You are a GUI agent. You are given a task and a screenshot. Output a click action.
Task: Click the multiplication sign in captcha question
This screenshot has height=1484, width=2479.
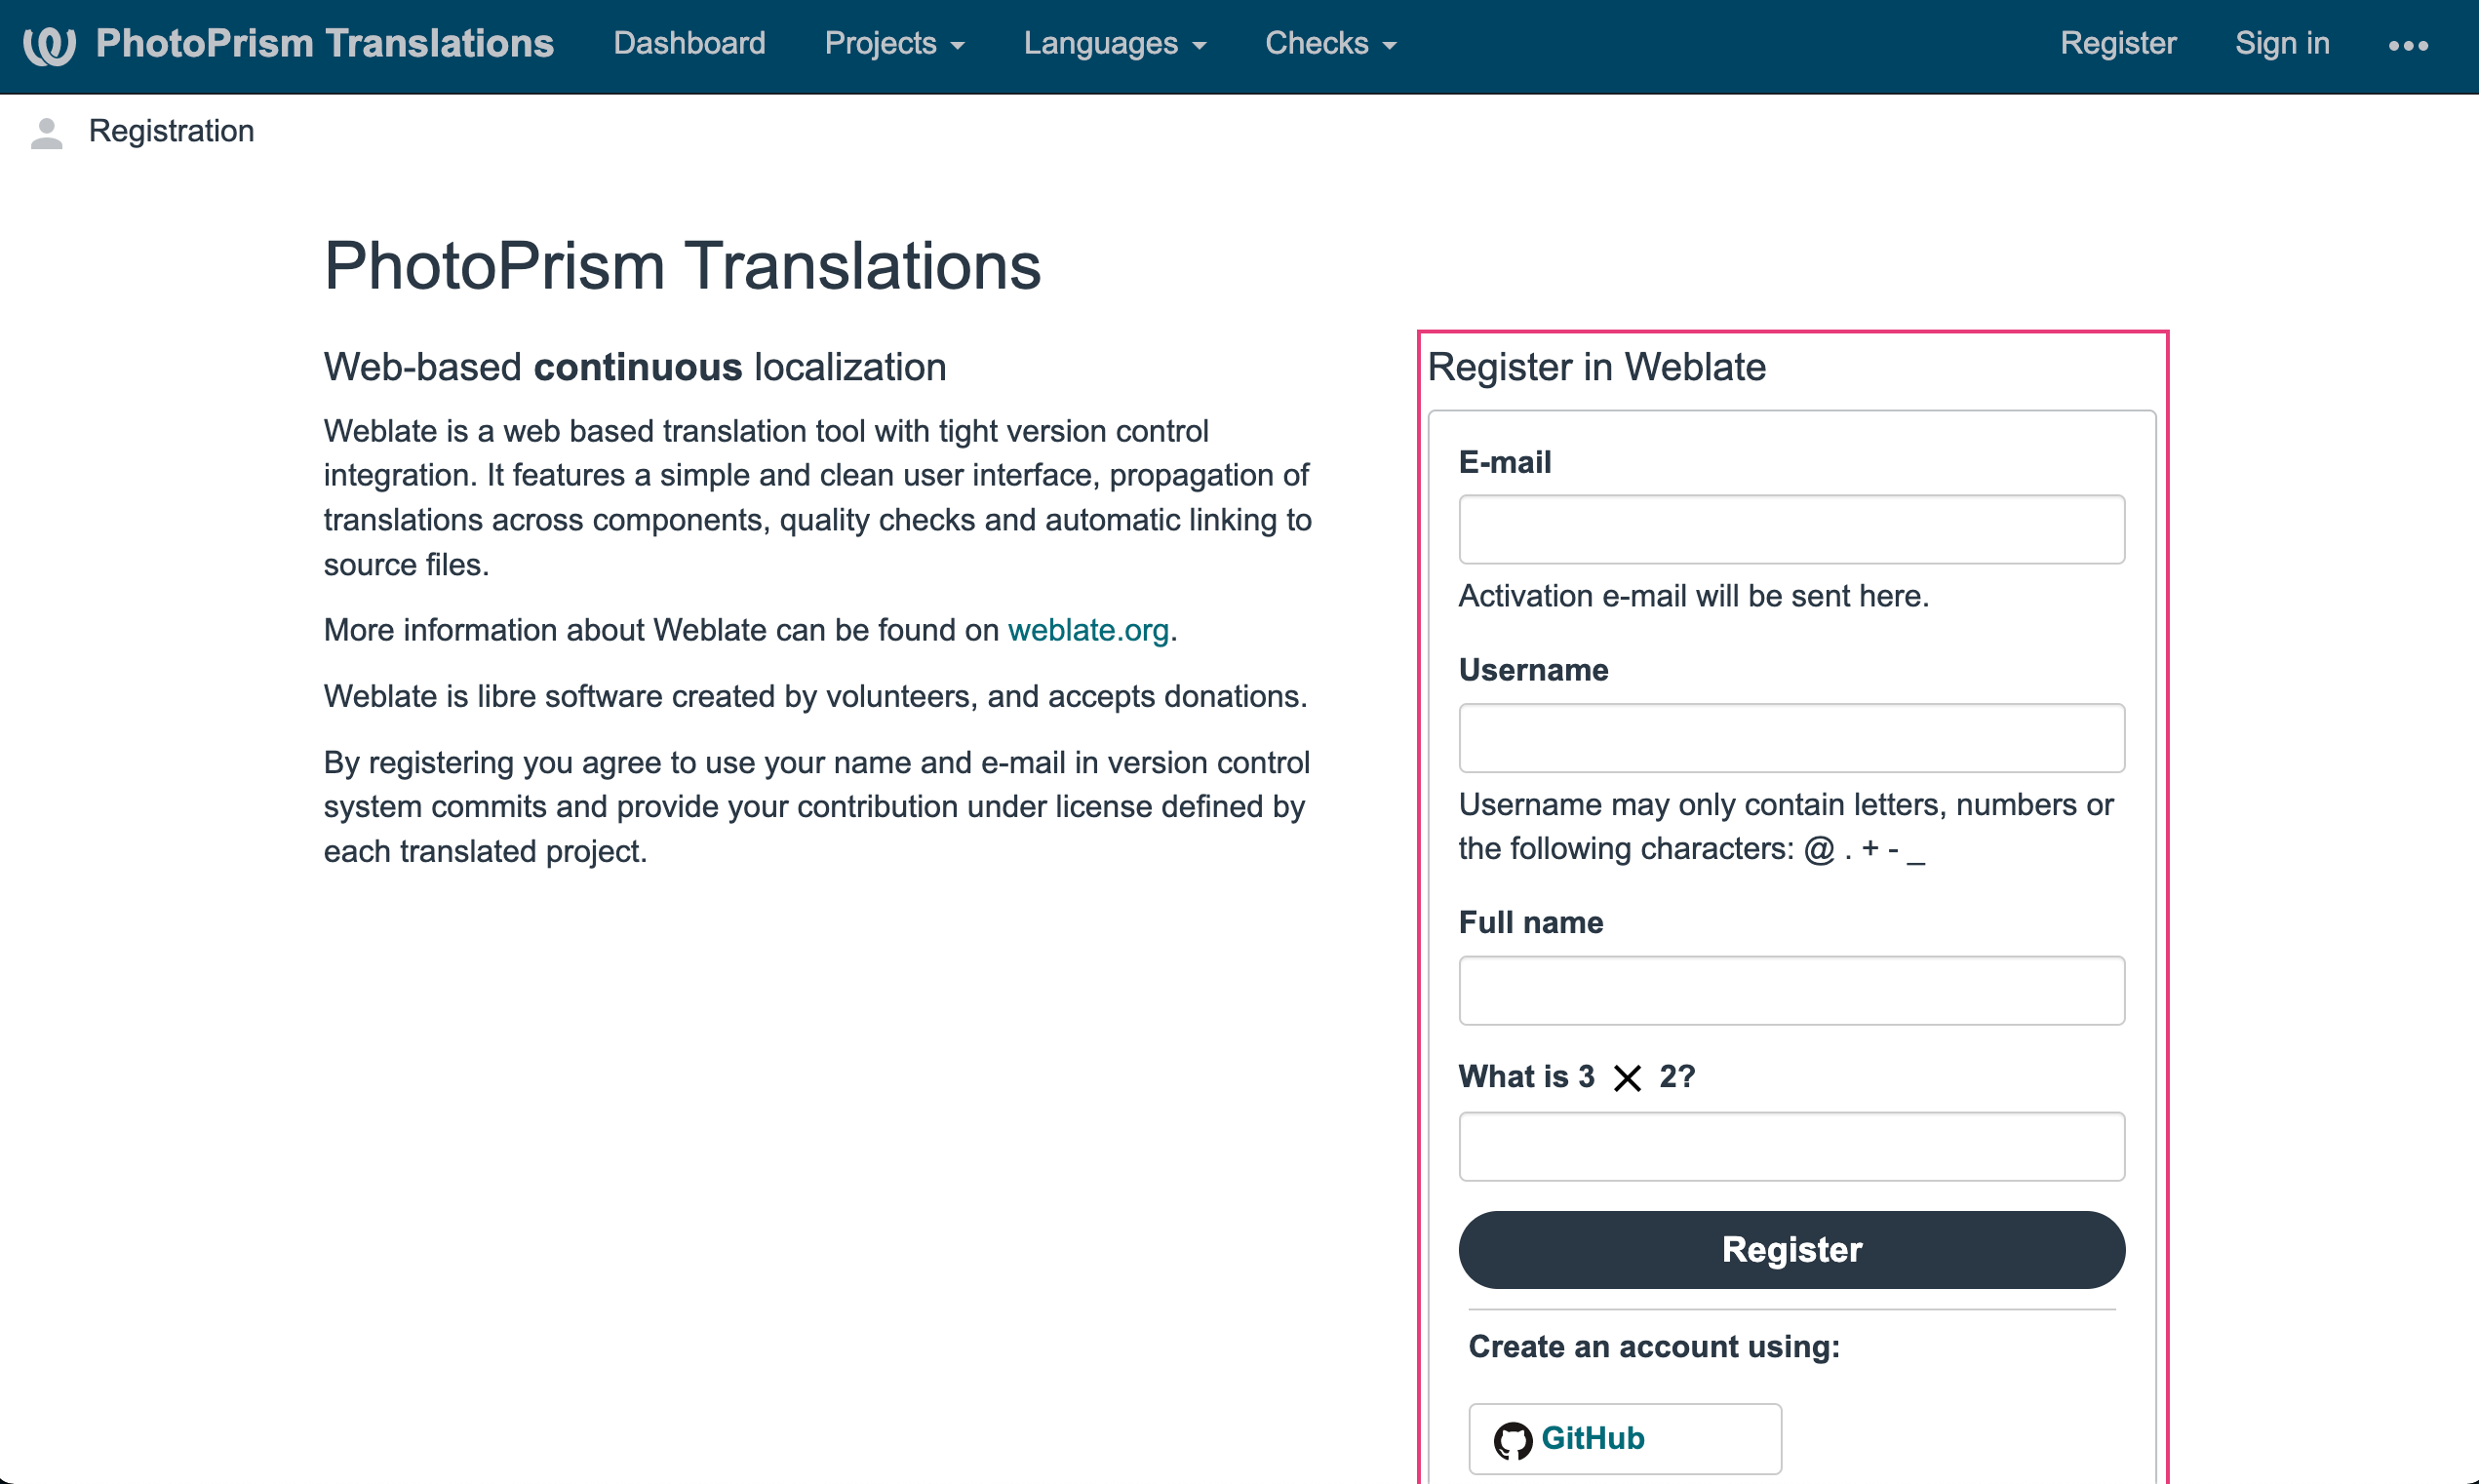pyautogui.click(x=1627, y=1078)
